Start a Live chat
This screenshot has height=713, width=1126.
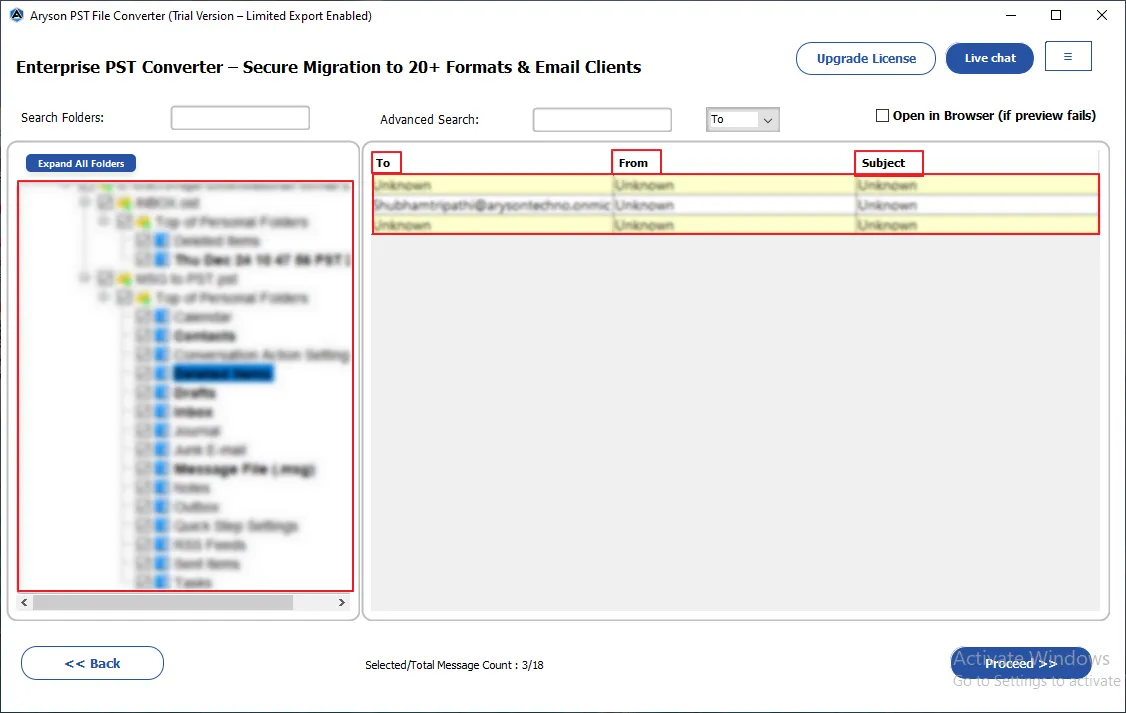(990, 58)
